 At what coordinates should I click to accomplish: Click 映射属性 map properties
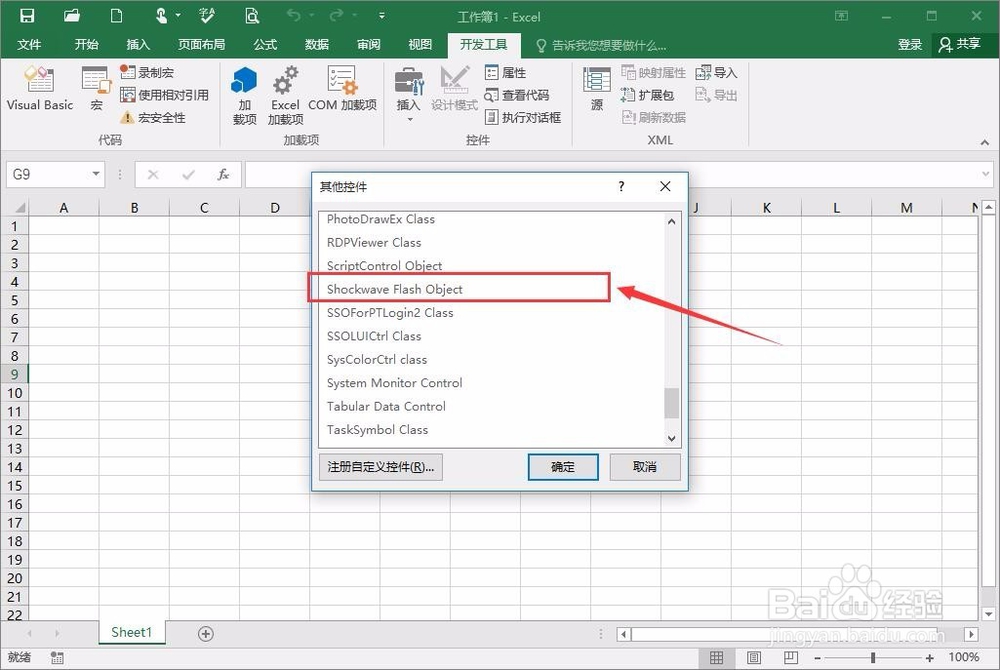coord(654,73)
